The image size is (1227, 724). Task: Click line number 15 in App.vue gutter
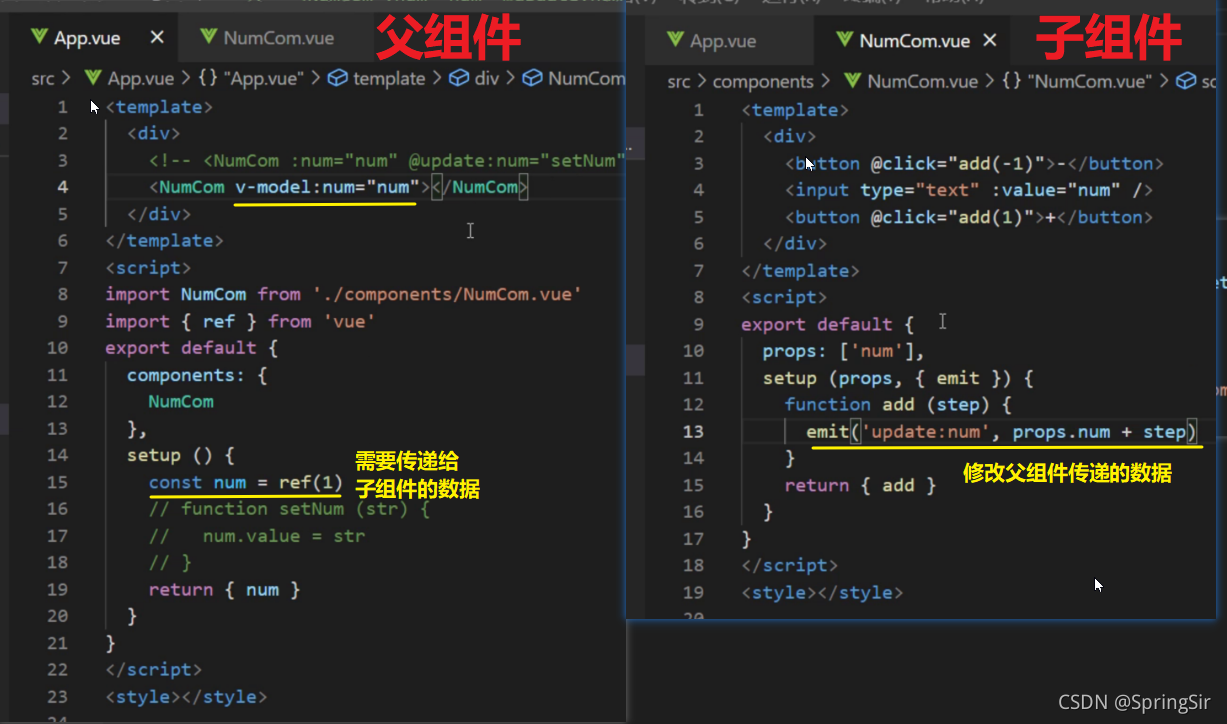(57, 483)
